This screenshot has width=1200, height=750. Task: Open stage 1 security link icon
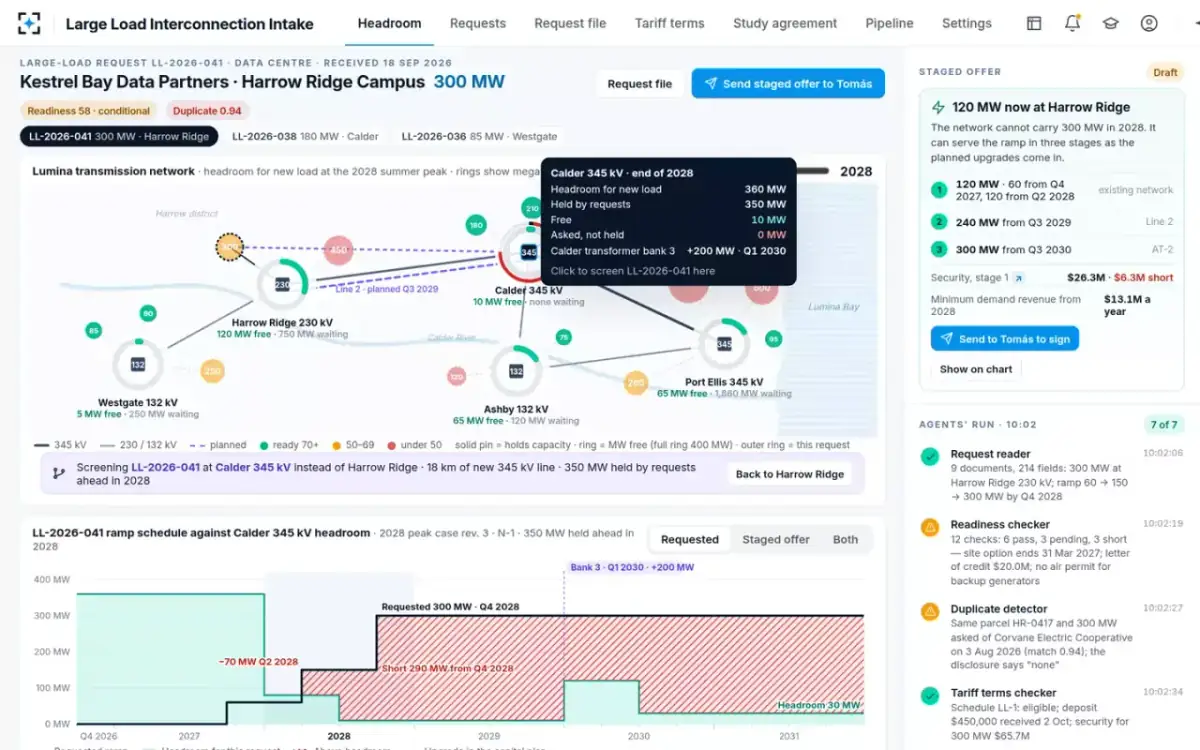pos(1018,278)
